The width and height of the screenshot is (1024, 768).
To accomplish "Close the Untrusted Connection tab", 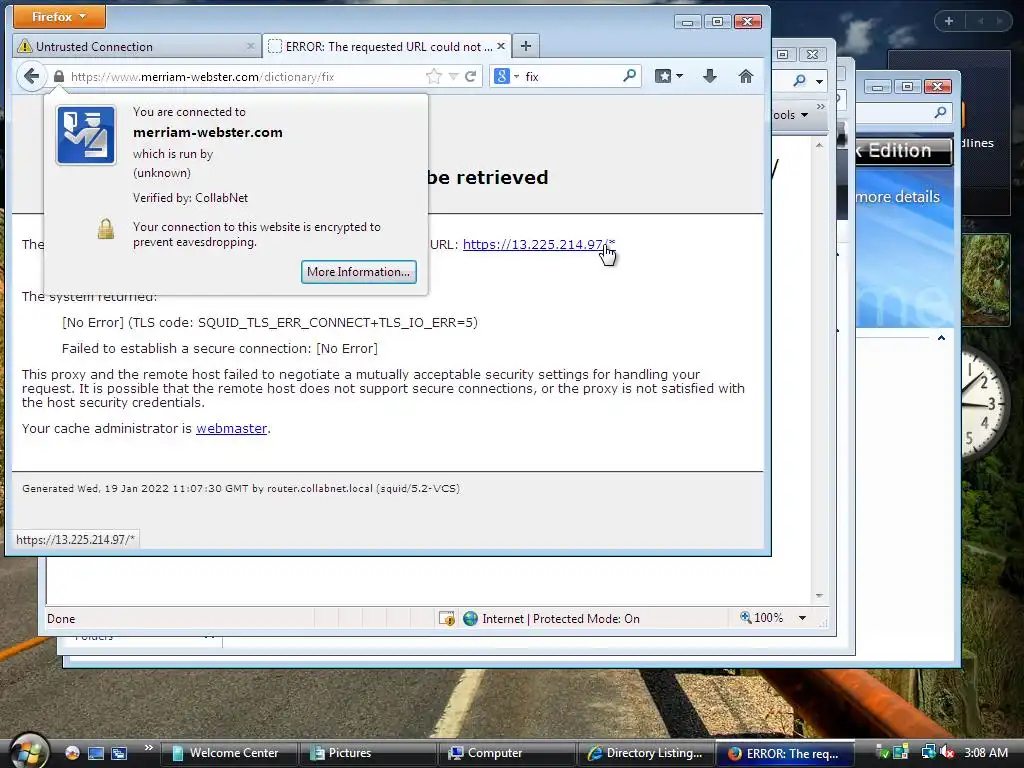I will 250,46.
